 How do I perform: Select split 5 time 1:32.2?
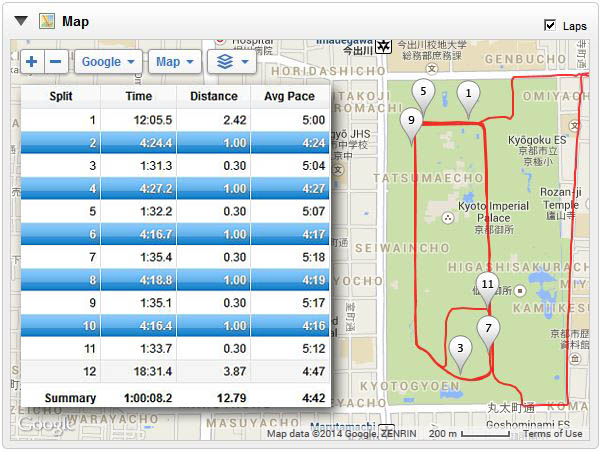(x=156, y=211)
